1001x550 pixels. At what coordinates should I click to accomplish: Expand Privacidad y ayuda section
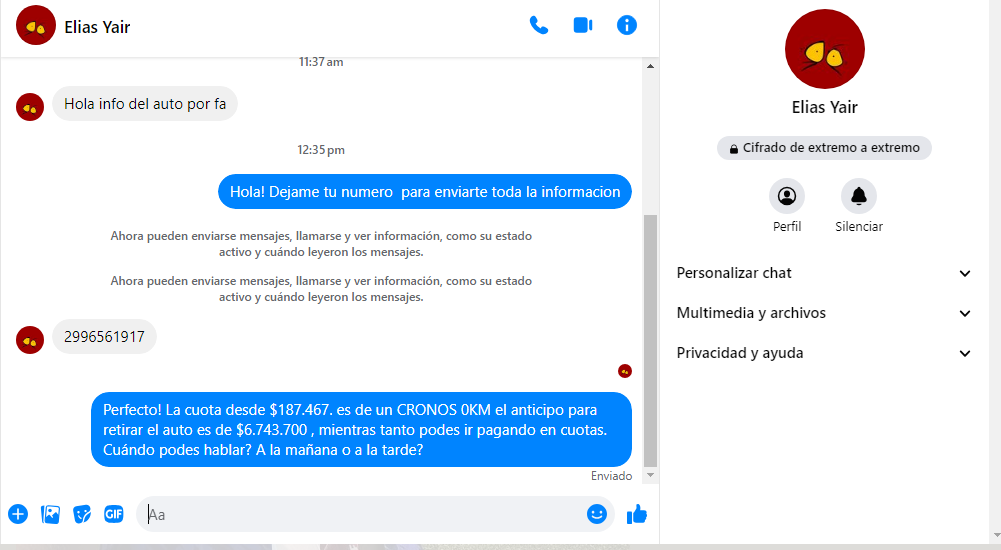pyautogui.click(x=824, y=353)
